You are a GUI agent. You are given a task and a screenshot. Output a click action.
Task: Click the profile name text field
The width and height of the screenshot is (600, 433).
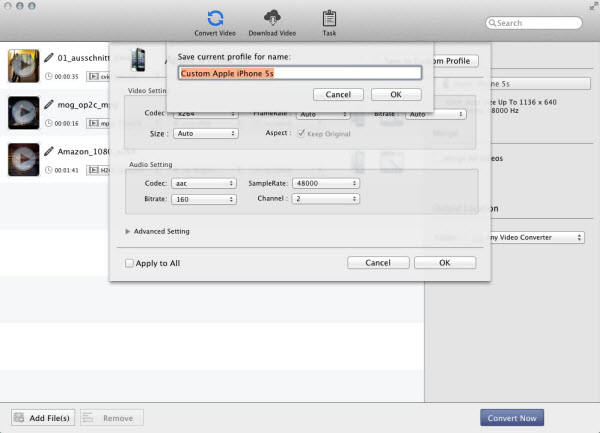[300, 73]
